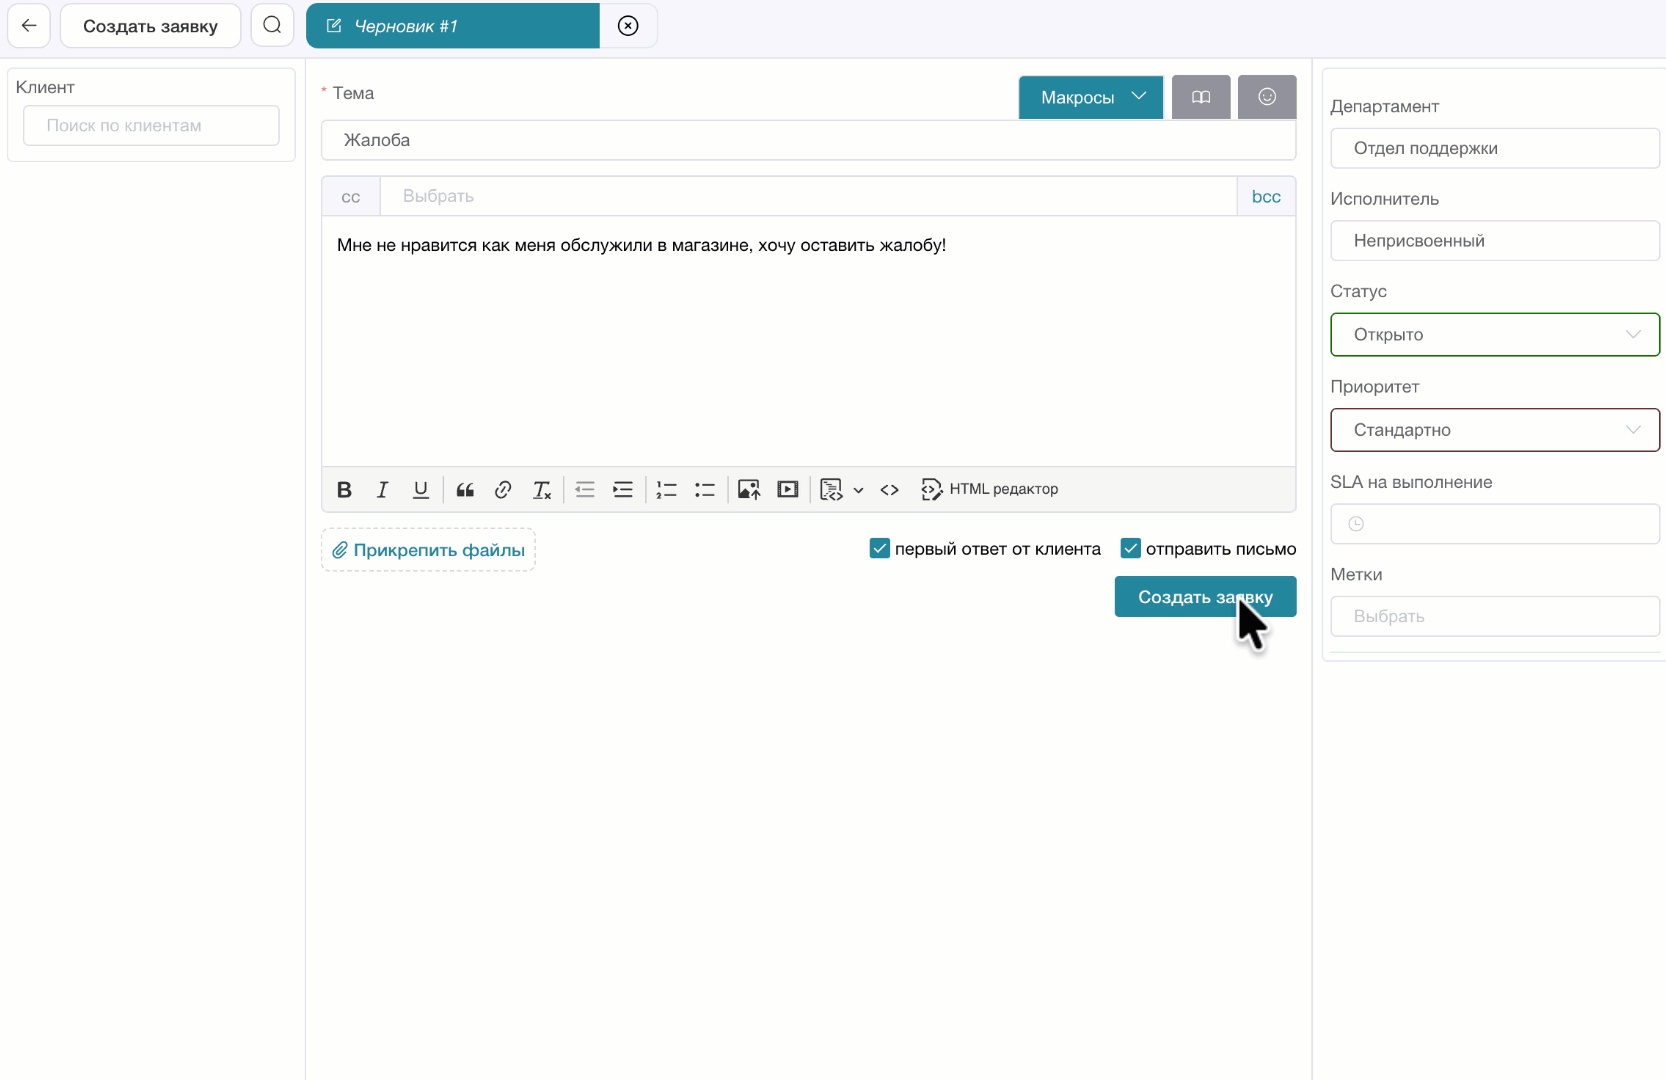Toggle bold formatting in editor toolbar
This screenshot has height=1080, width=1666.
[x=344, y=490]
